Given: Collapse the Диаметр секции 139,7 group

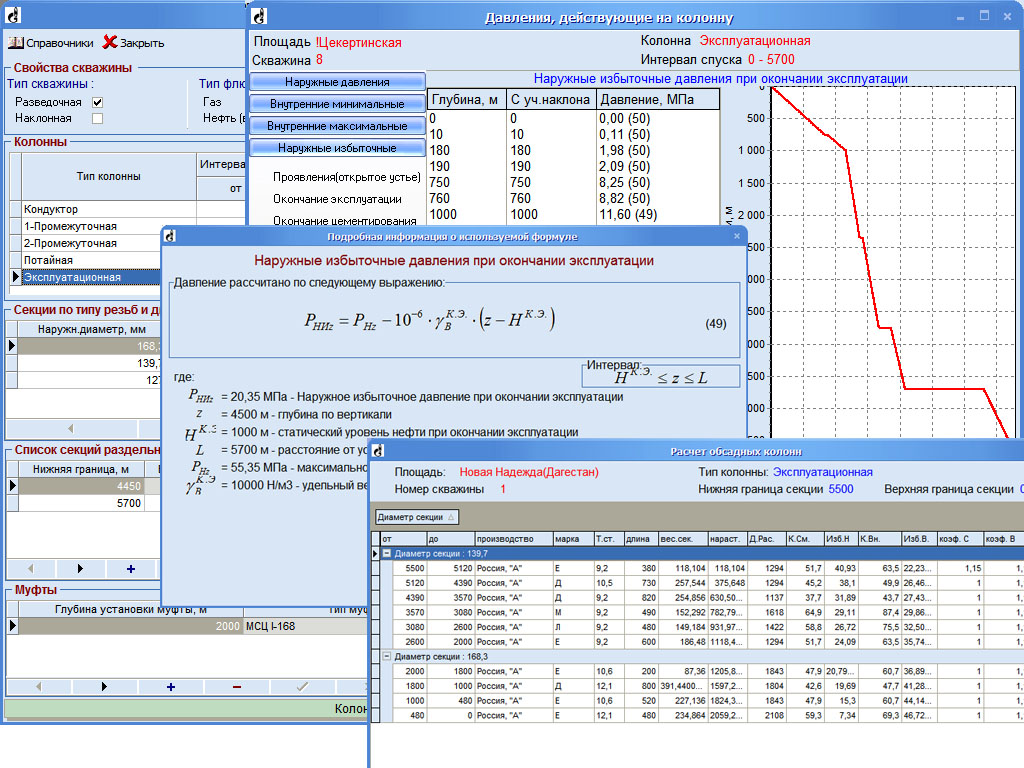Looking at the screenshot, I should 387,553.
